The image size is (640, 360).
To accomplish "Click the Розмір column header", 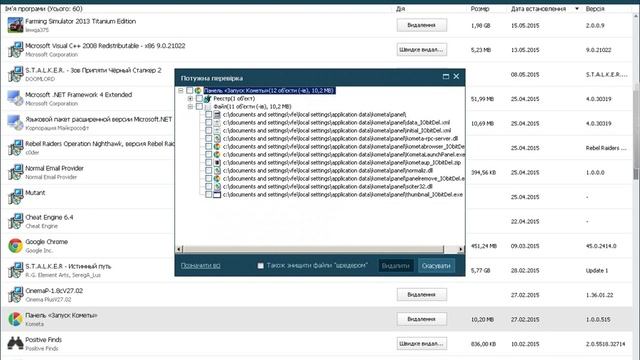I will [480, 9].
